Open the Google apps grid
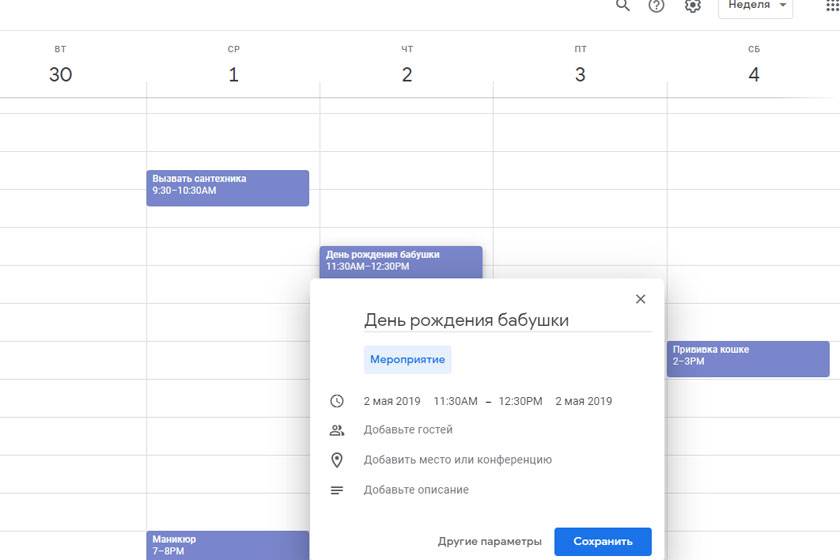The image size is (840, 560). tap(831, 6)
